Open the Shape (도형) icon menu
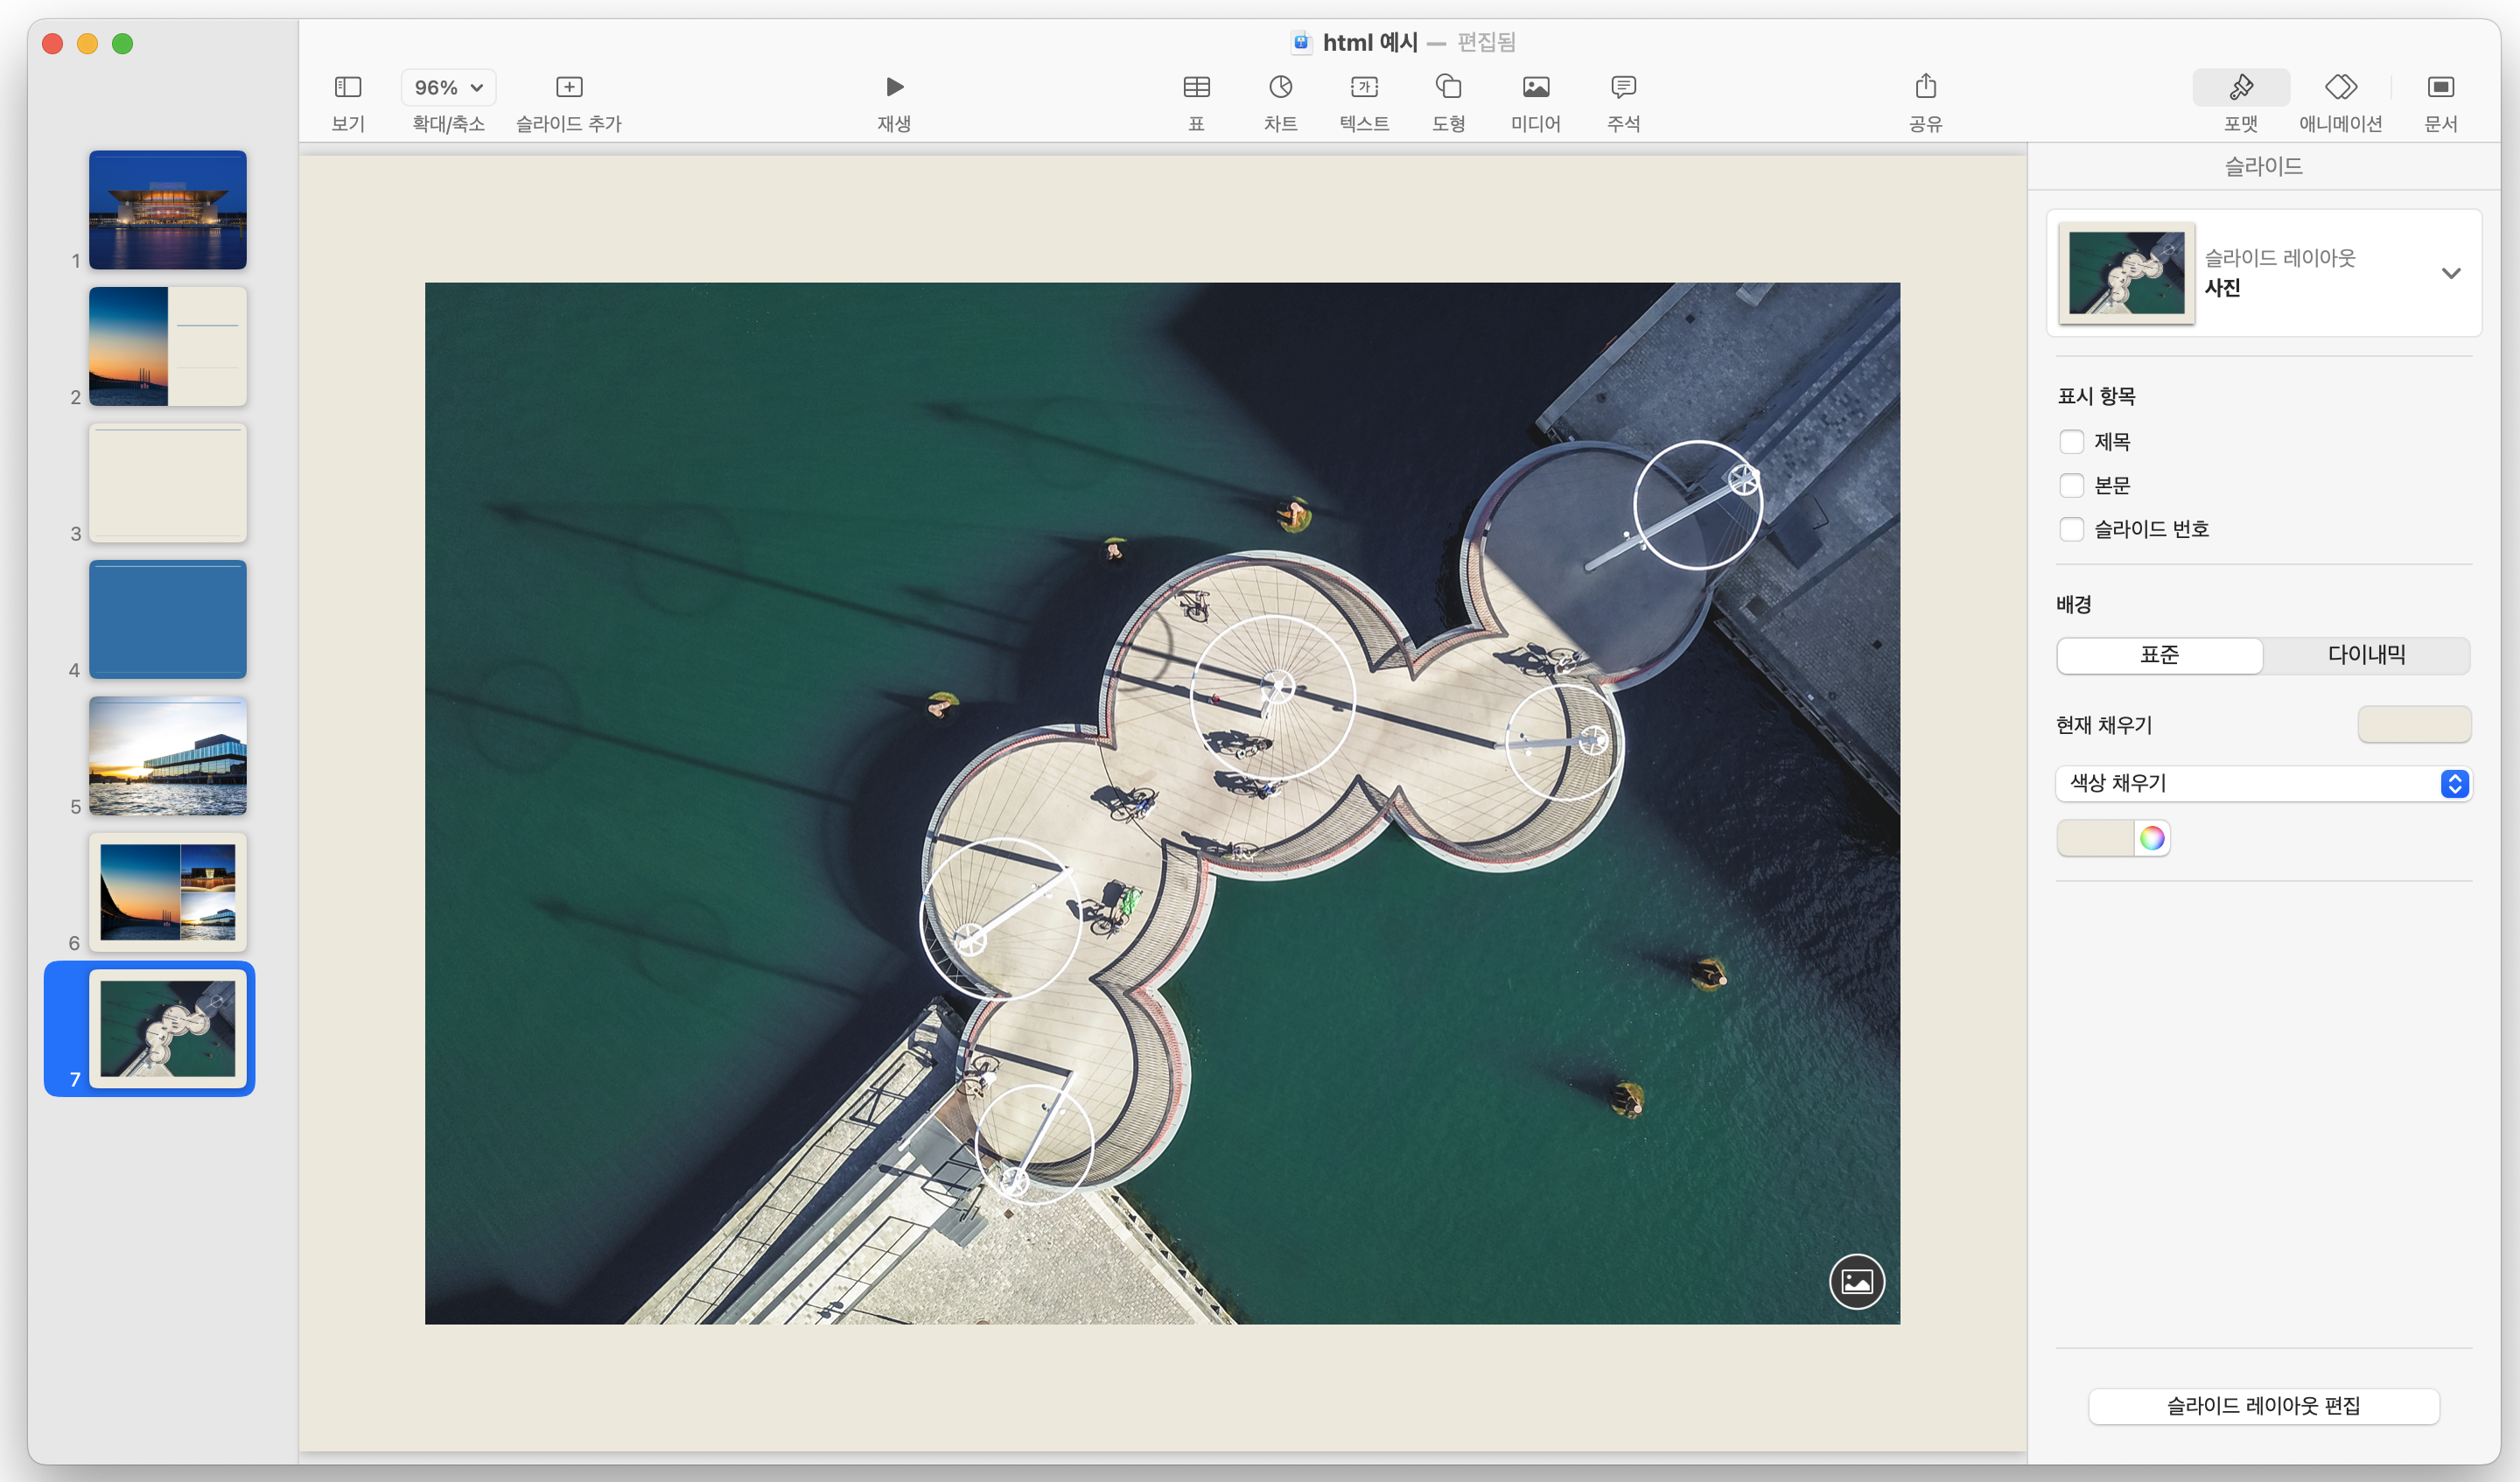The height and width of the screenshot is (1482, 2520). pos(1448,87)
